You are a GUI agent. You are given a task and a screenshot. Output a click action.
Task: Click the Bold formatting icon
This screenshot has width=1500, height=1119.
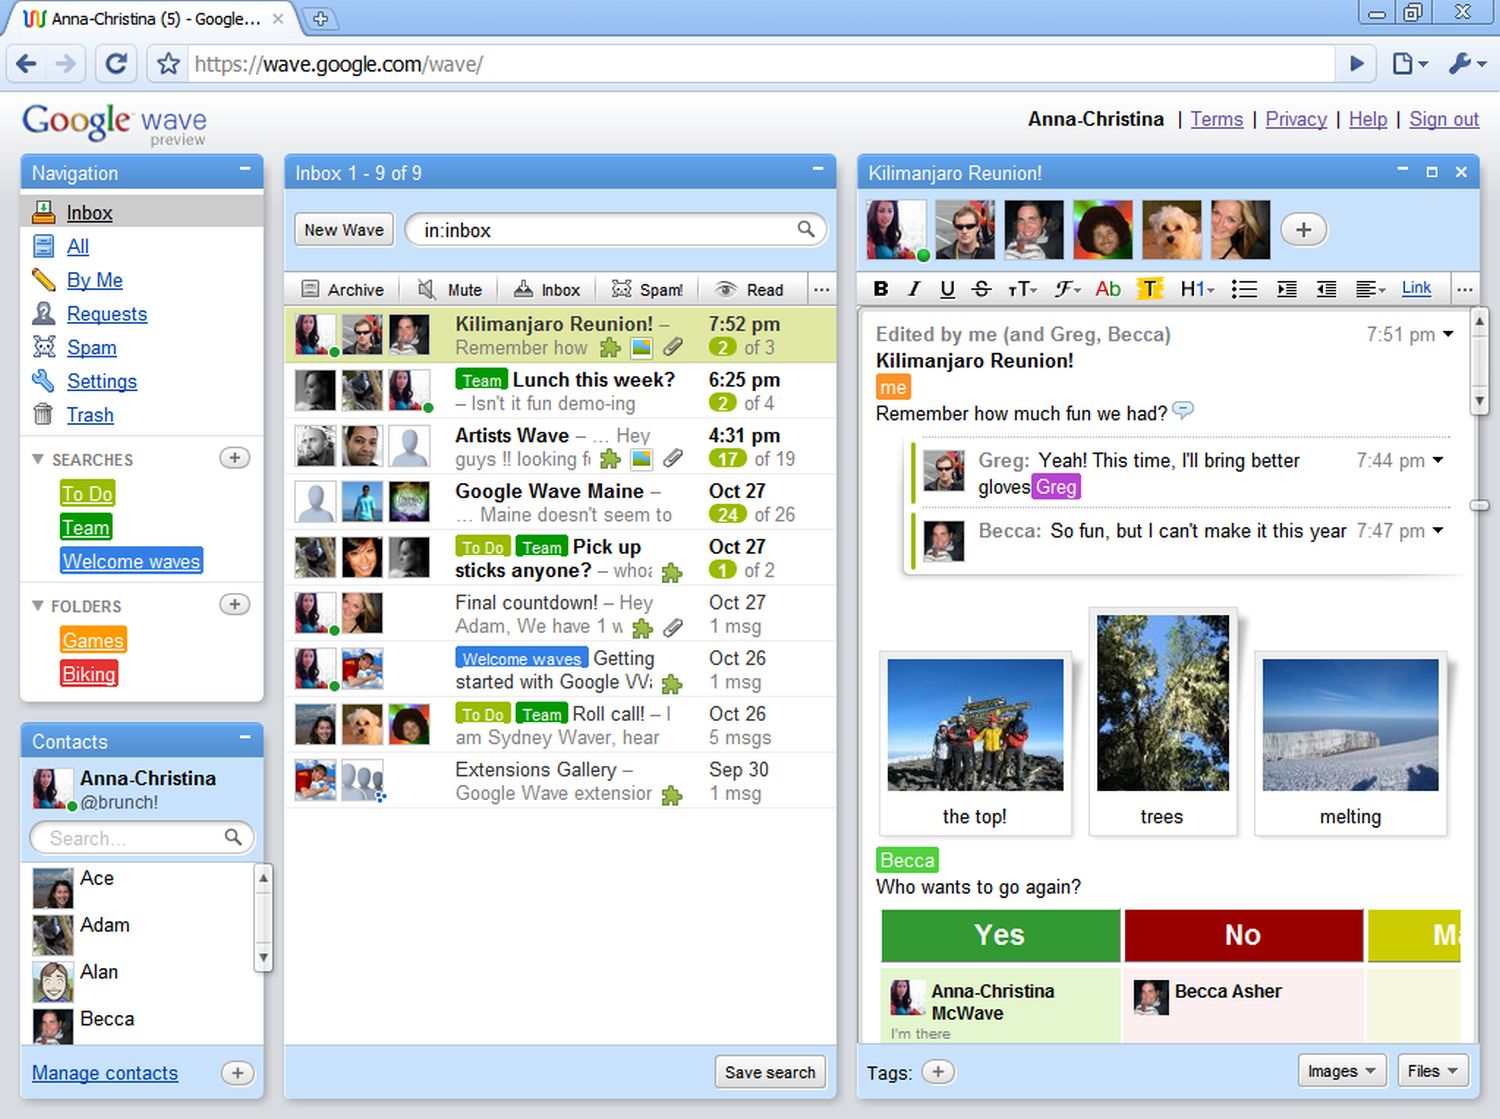[x=881, y=289]
